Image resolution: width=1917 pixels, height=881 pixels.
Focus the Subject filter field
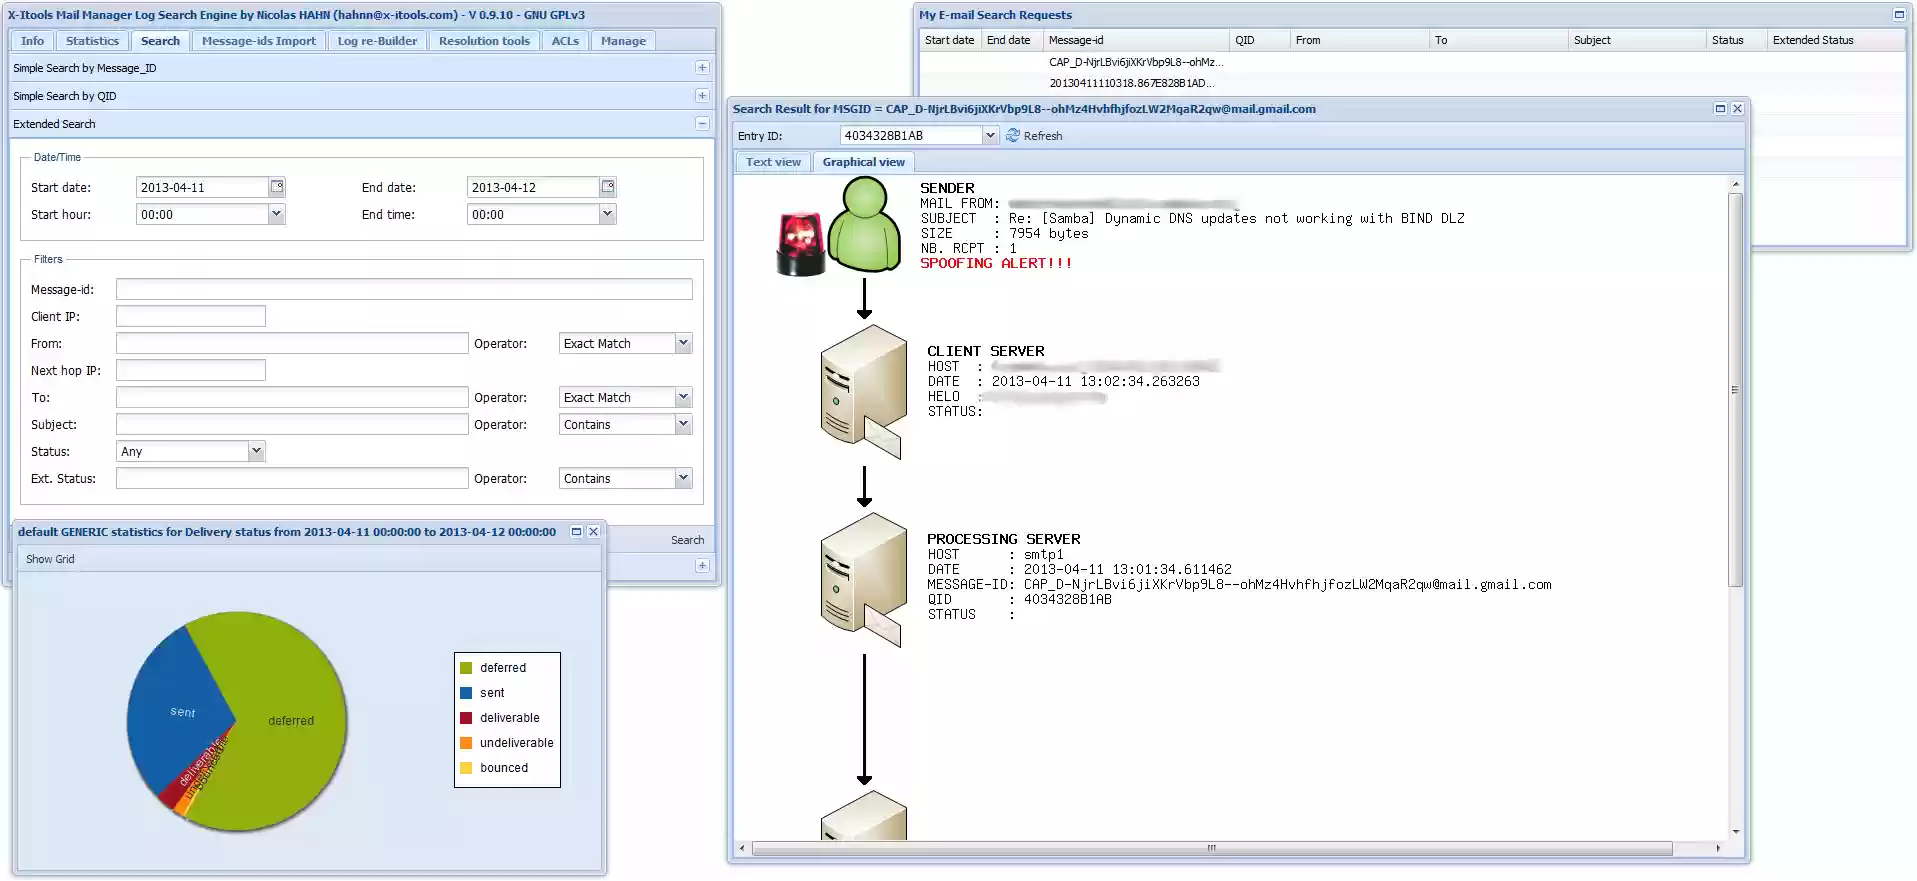[x=292, y=424]
